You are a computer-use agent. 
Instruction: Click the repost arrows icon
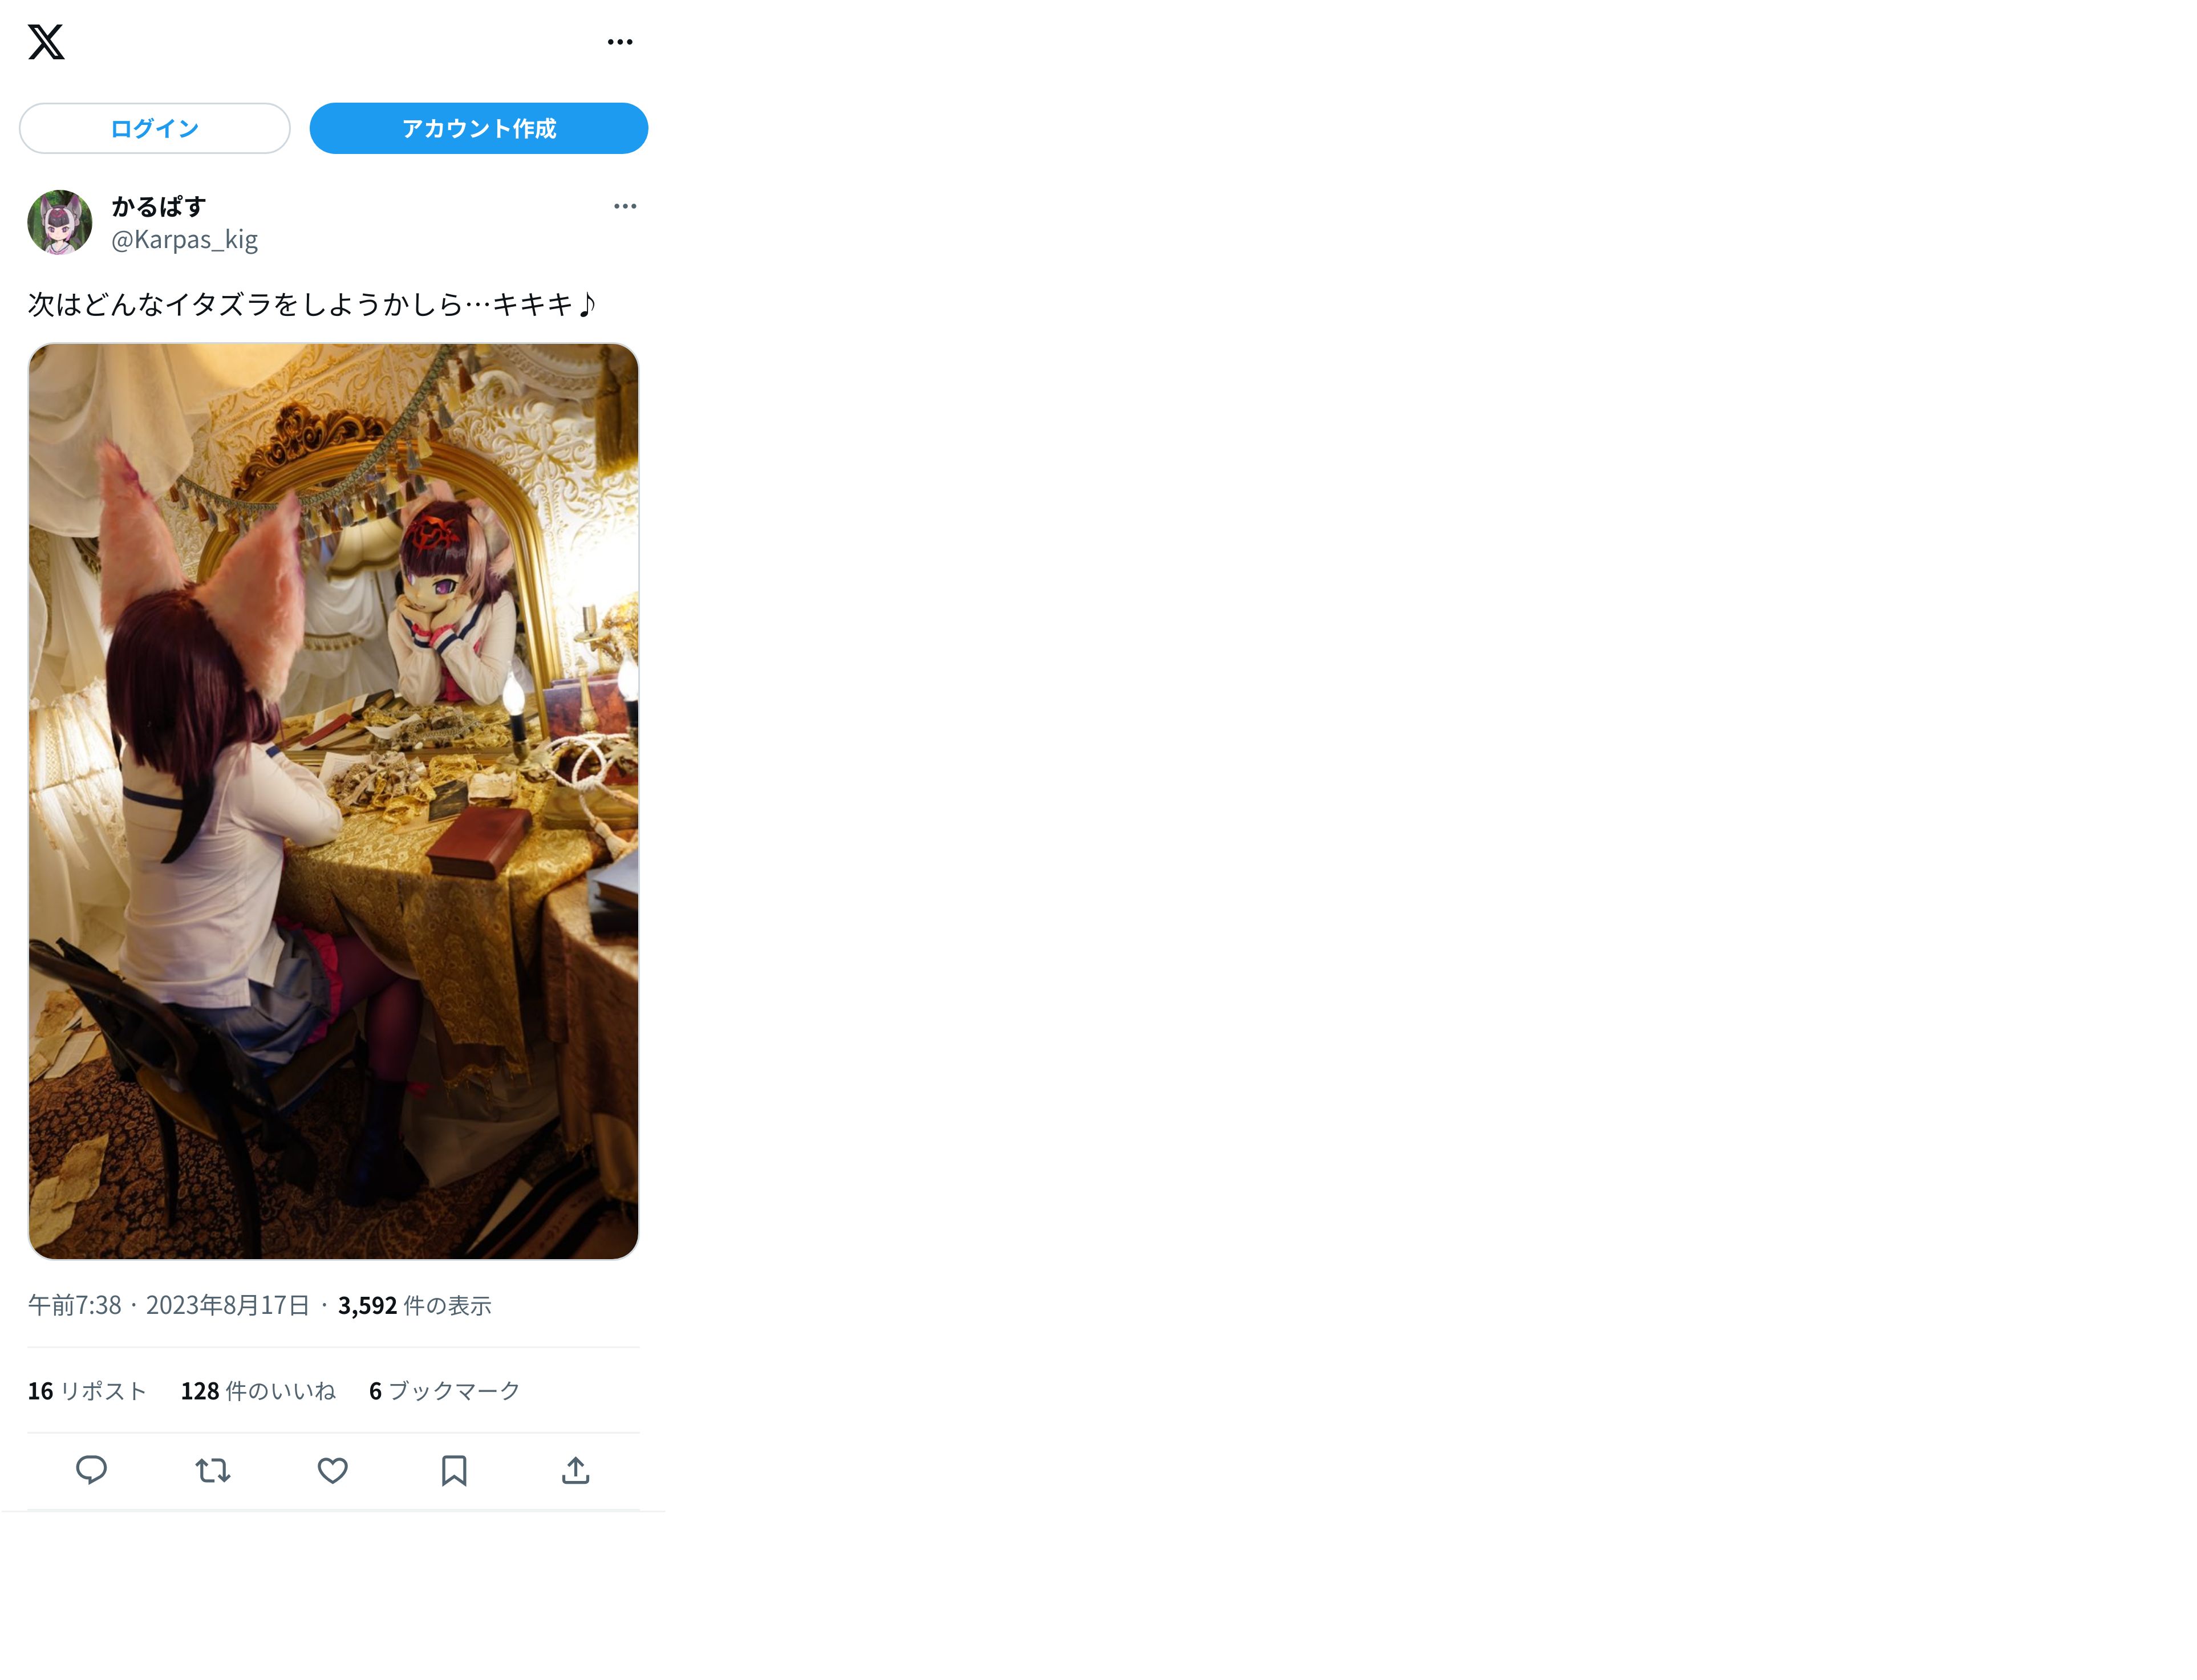pos(212,1470)
